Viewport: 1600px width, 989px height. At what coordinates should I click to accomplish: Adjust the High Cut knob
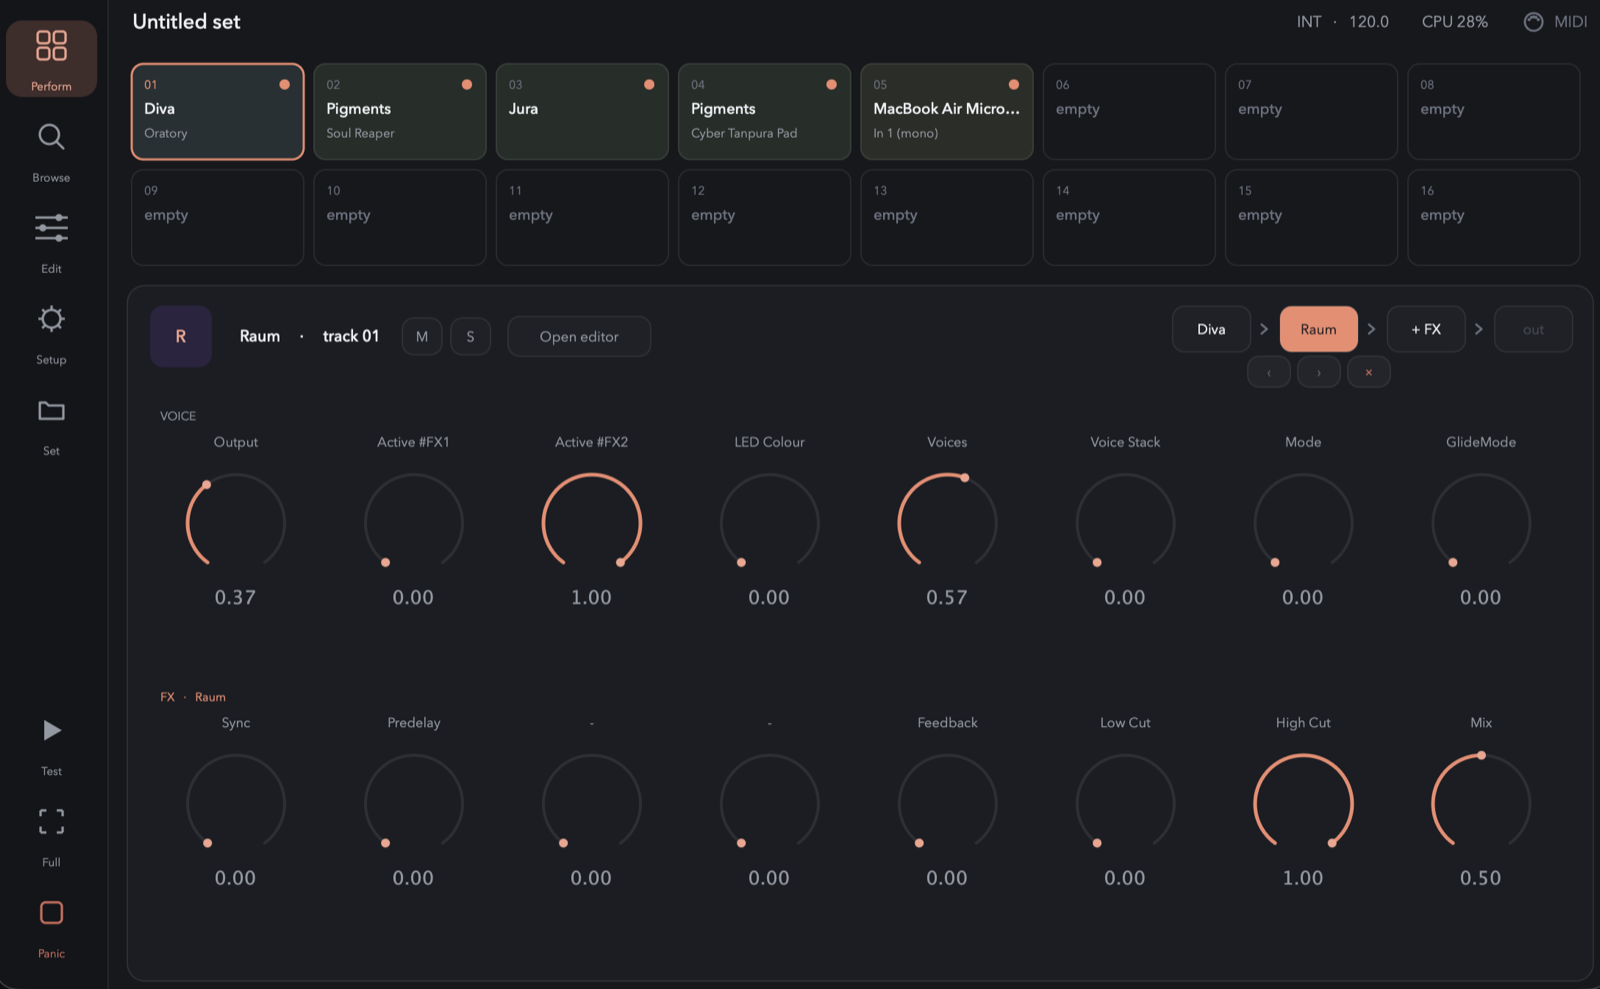point(1303,803)
